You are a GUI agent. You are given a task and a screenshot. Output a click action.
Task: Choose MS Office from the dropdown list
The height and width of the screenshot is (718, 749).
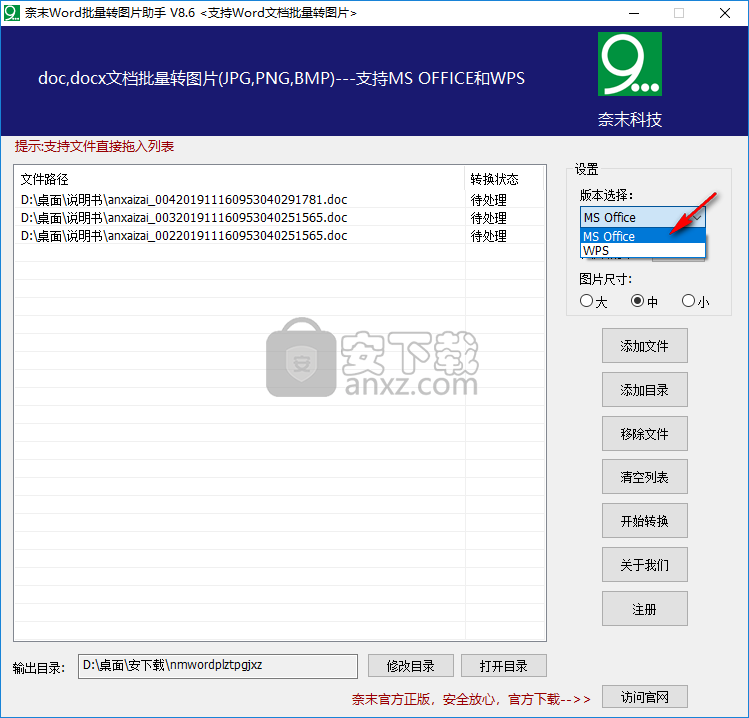[642, 236]
